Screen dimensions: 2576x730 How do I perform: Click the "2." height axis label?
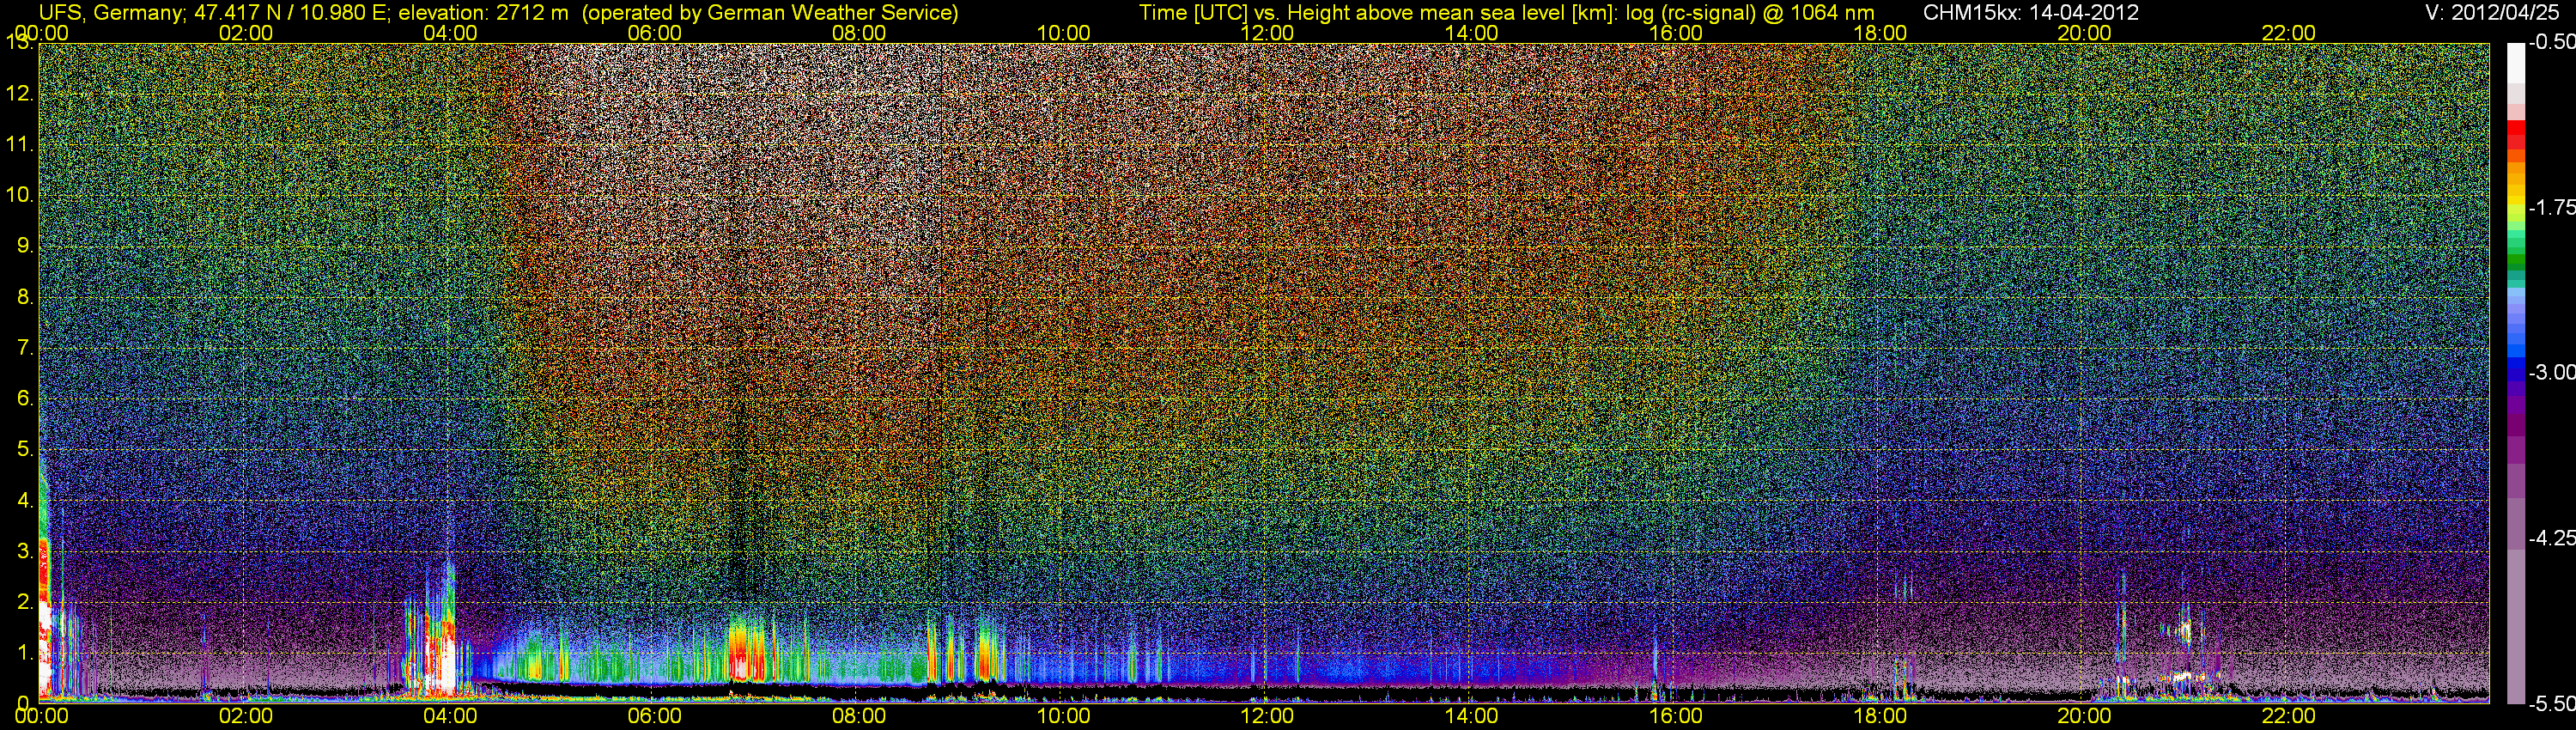pyautogui.click(x=24, y=602)
